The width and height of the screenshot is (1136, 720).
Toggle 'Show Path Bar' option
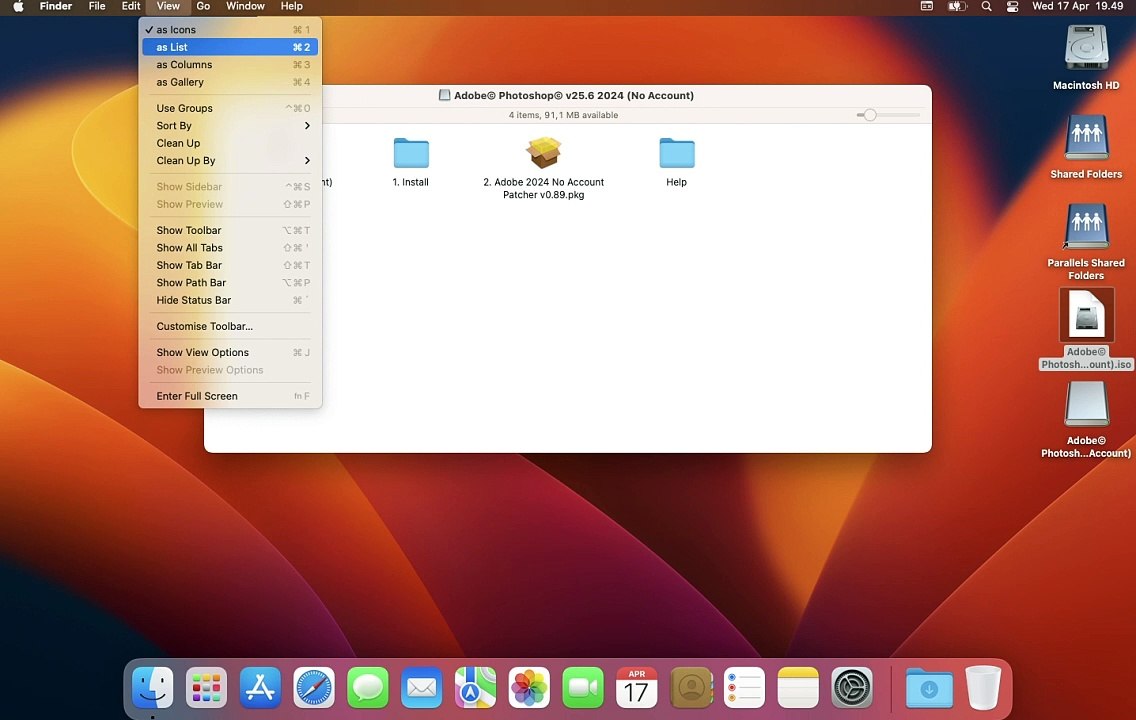coord(230,282)
